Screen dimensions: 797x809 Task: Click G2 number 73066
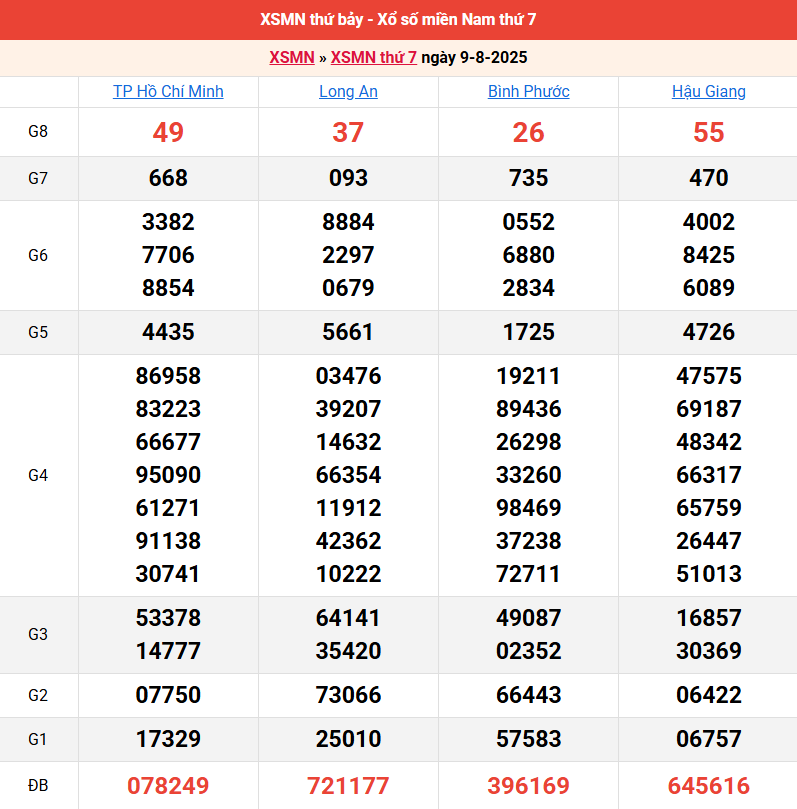pyautogui.click(x=348, y=694)
